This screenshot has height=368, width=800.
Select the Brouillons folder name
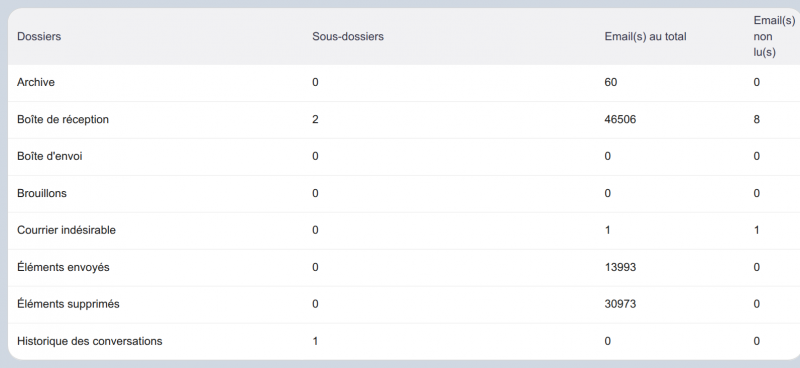pos(42,193)
